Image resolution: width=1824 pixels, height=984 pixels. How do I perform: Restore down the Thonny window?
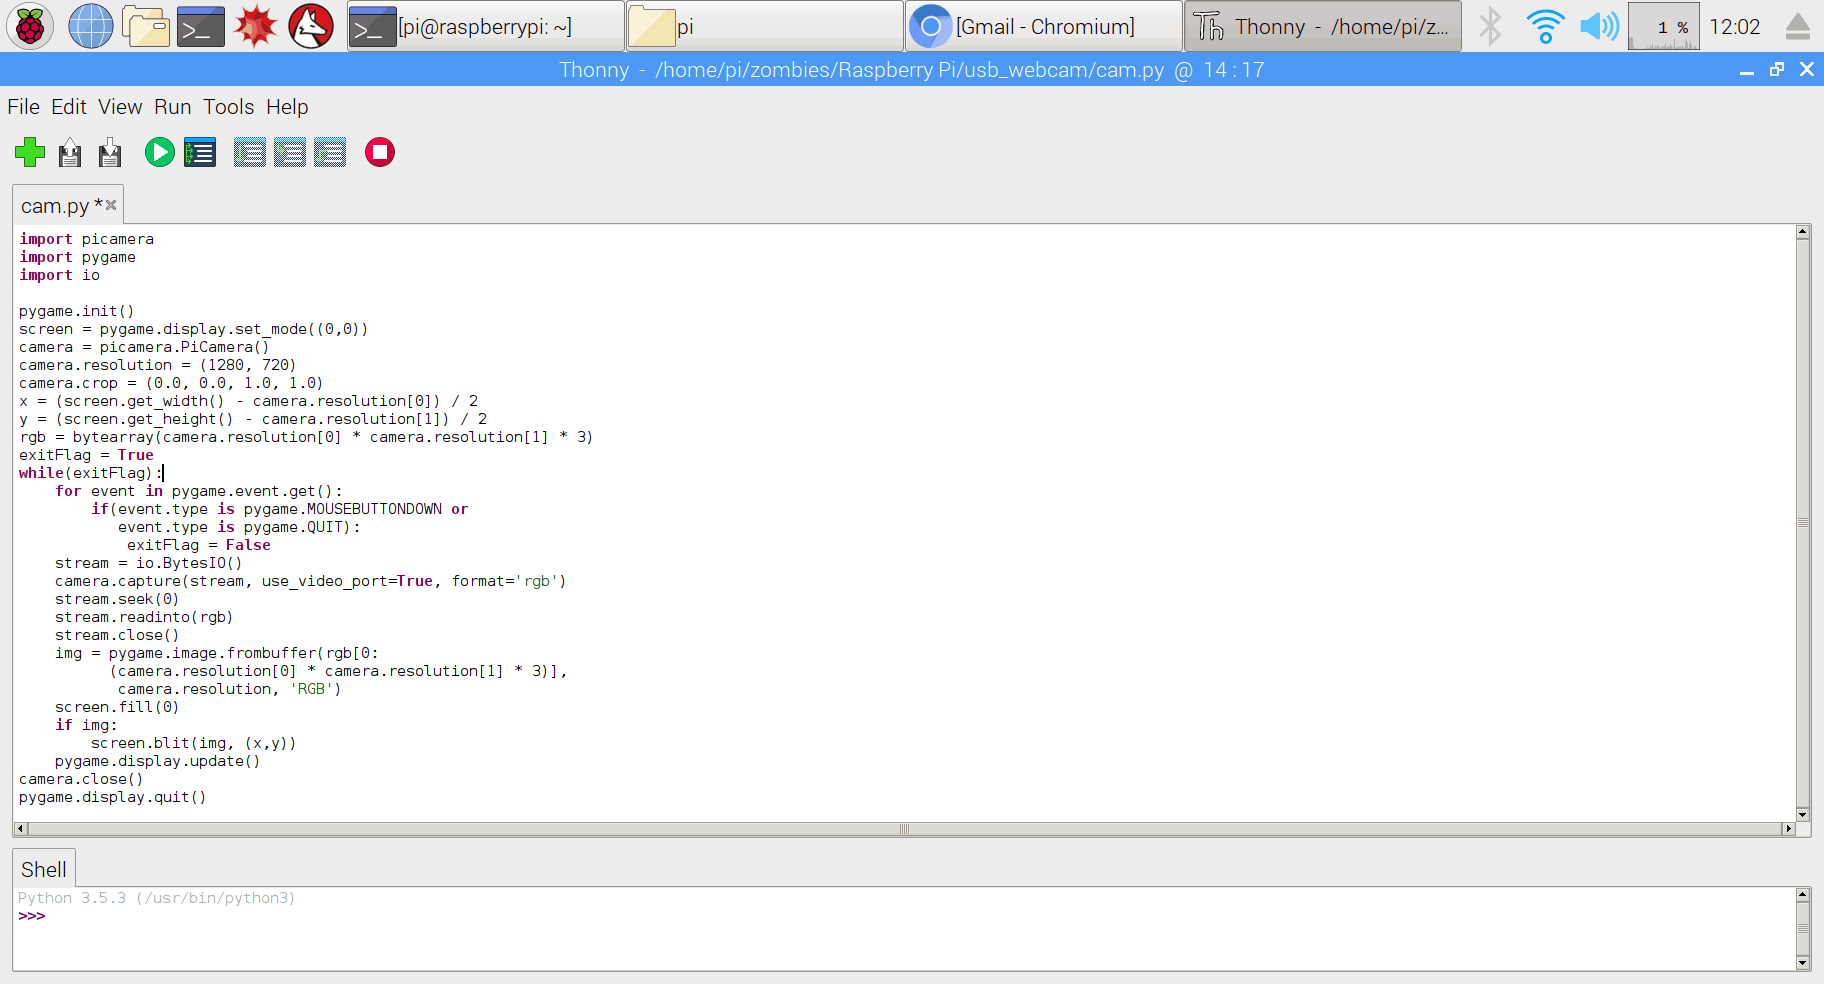coord(1777,69)
